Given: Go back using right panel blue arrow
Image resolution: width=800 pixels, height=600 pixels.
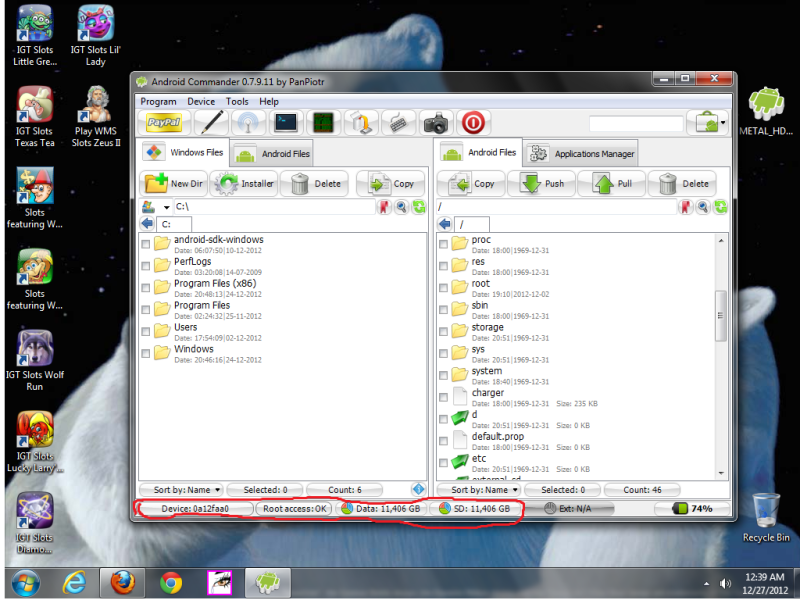Looking at the screenshot, I should 445,223.
